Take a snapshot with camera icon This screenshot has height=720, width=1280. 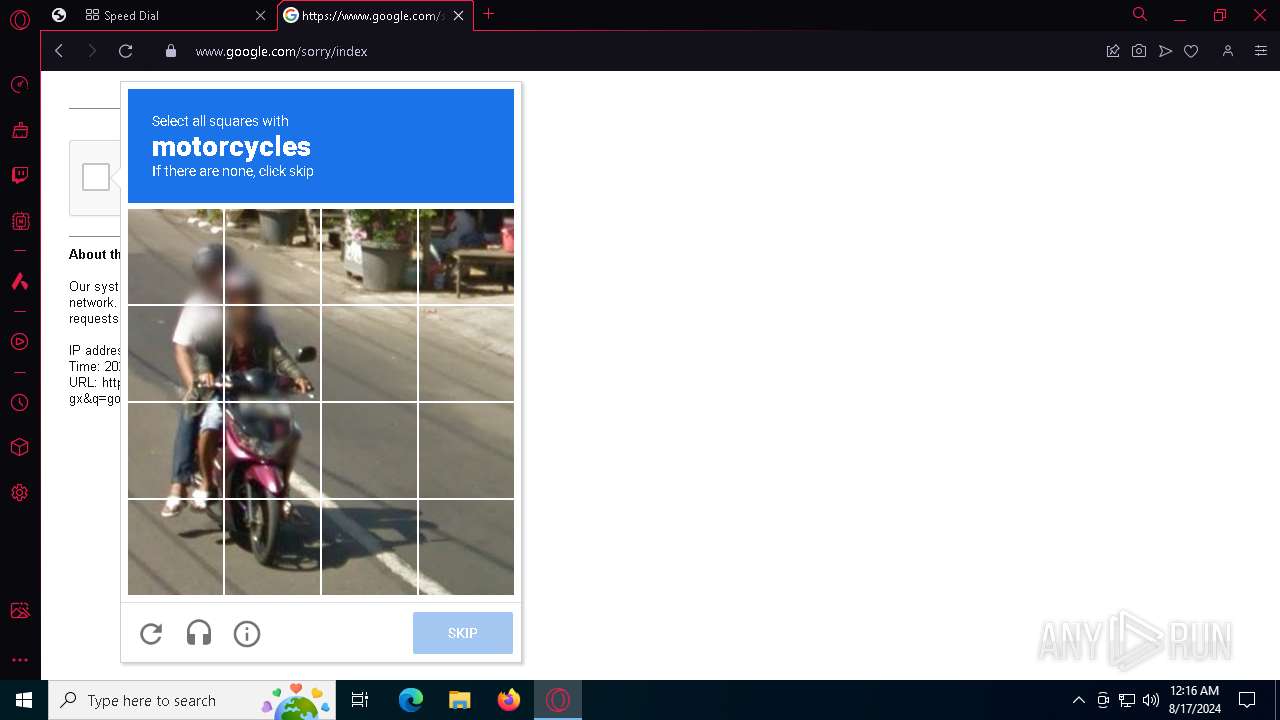[x=1139, y=51]
